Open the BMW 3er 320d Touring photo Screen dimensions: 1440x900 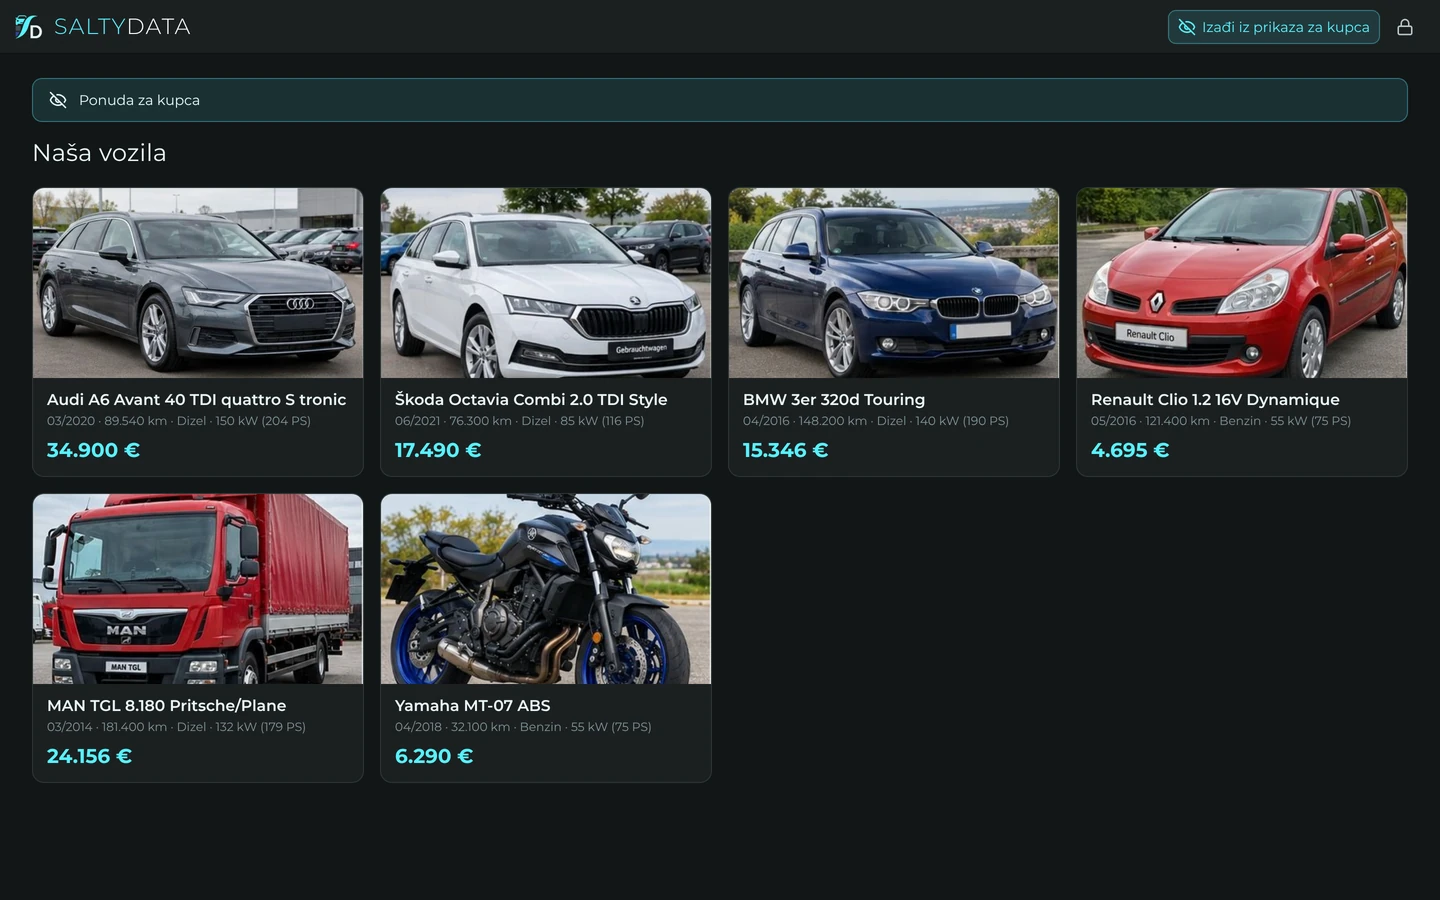(x=894, y=283)
